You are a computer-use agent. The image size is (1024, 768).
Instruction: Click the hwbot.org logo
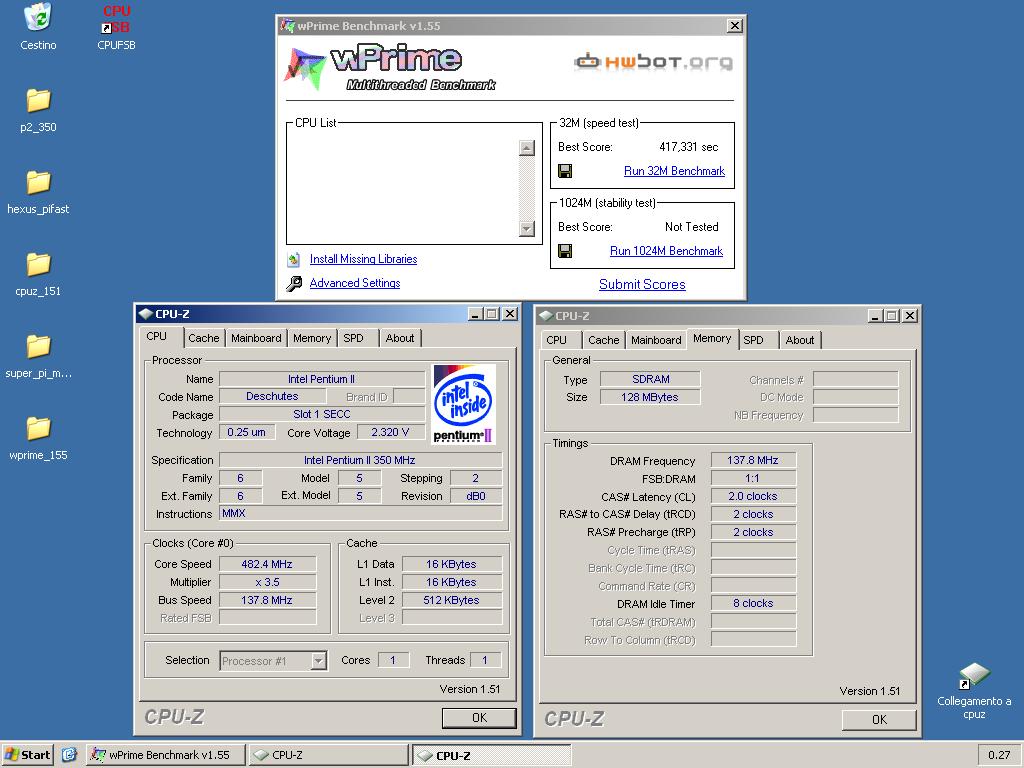pos(653,61)
